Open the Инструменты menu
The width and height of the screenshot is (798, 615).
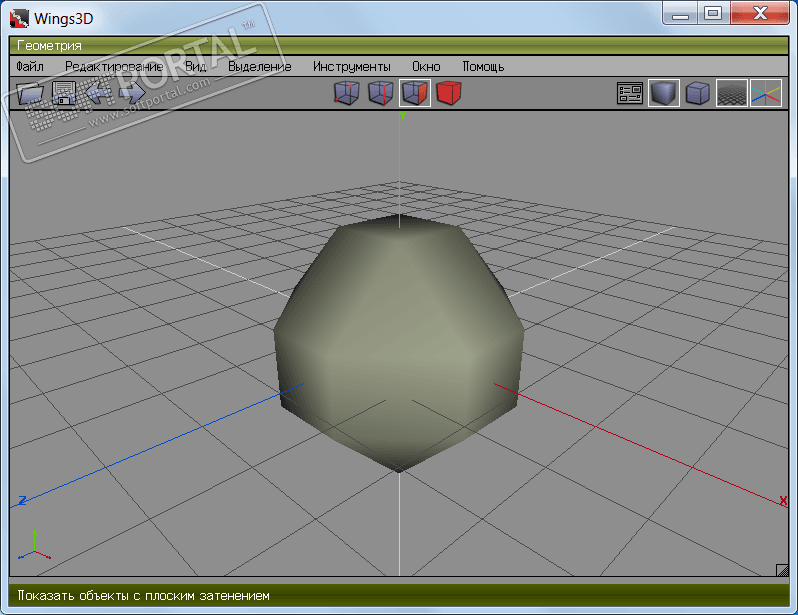352,67
